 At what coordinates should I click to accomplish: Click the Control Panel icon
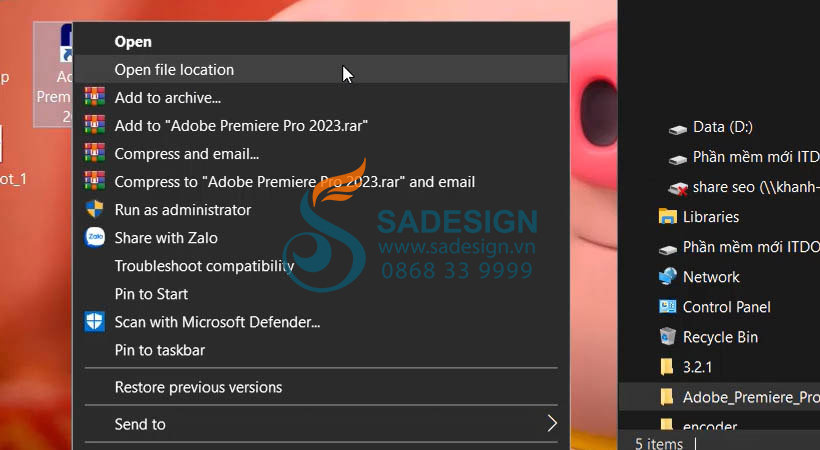667,307
